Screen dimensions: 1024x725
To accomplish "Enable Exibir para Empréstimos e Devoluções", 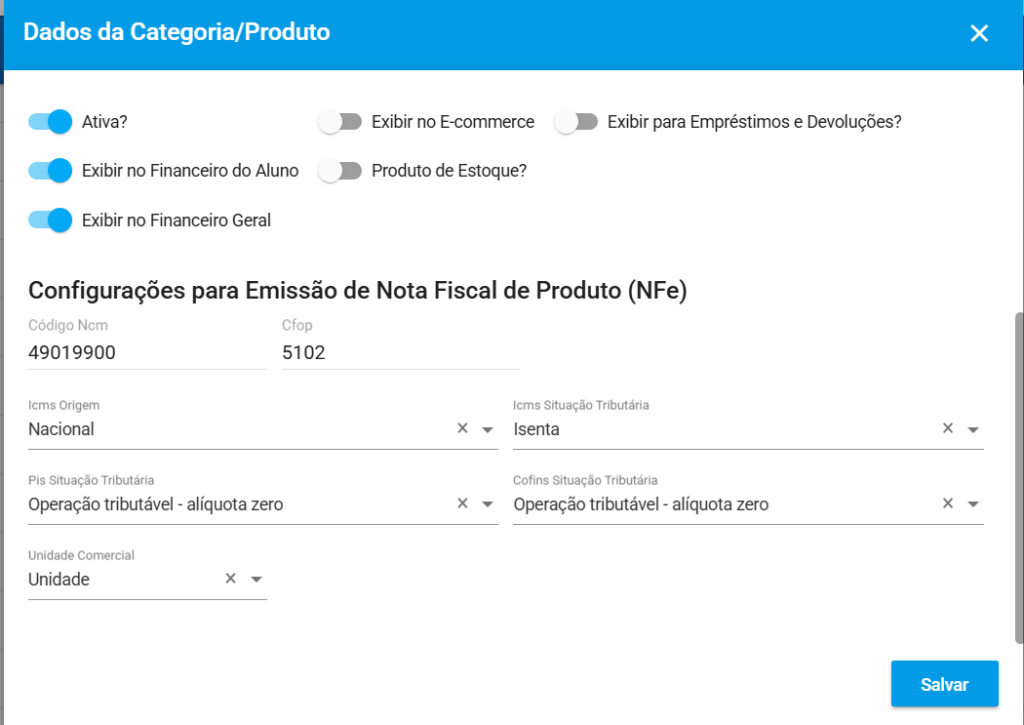I will click(x=576, y=122).
